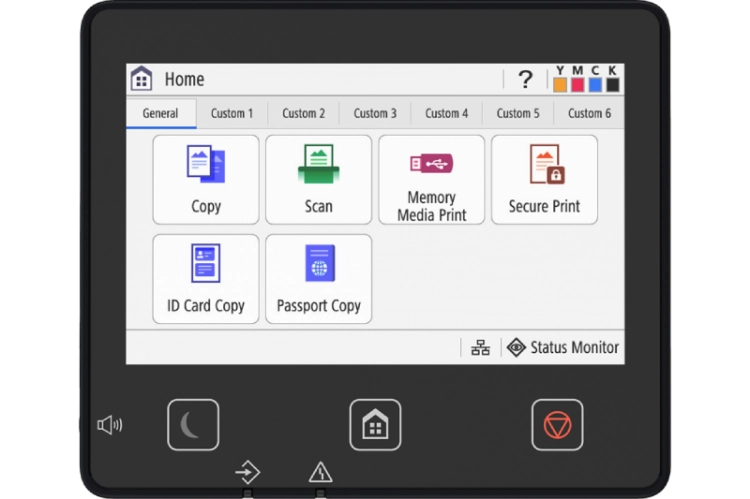The width and height of the screenshot is (750, 499).
Task: Check the black (K) toner level swatch
Action: (x=613, y=85)
